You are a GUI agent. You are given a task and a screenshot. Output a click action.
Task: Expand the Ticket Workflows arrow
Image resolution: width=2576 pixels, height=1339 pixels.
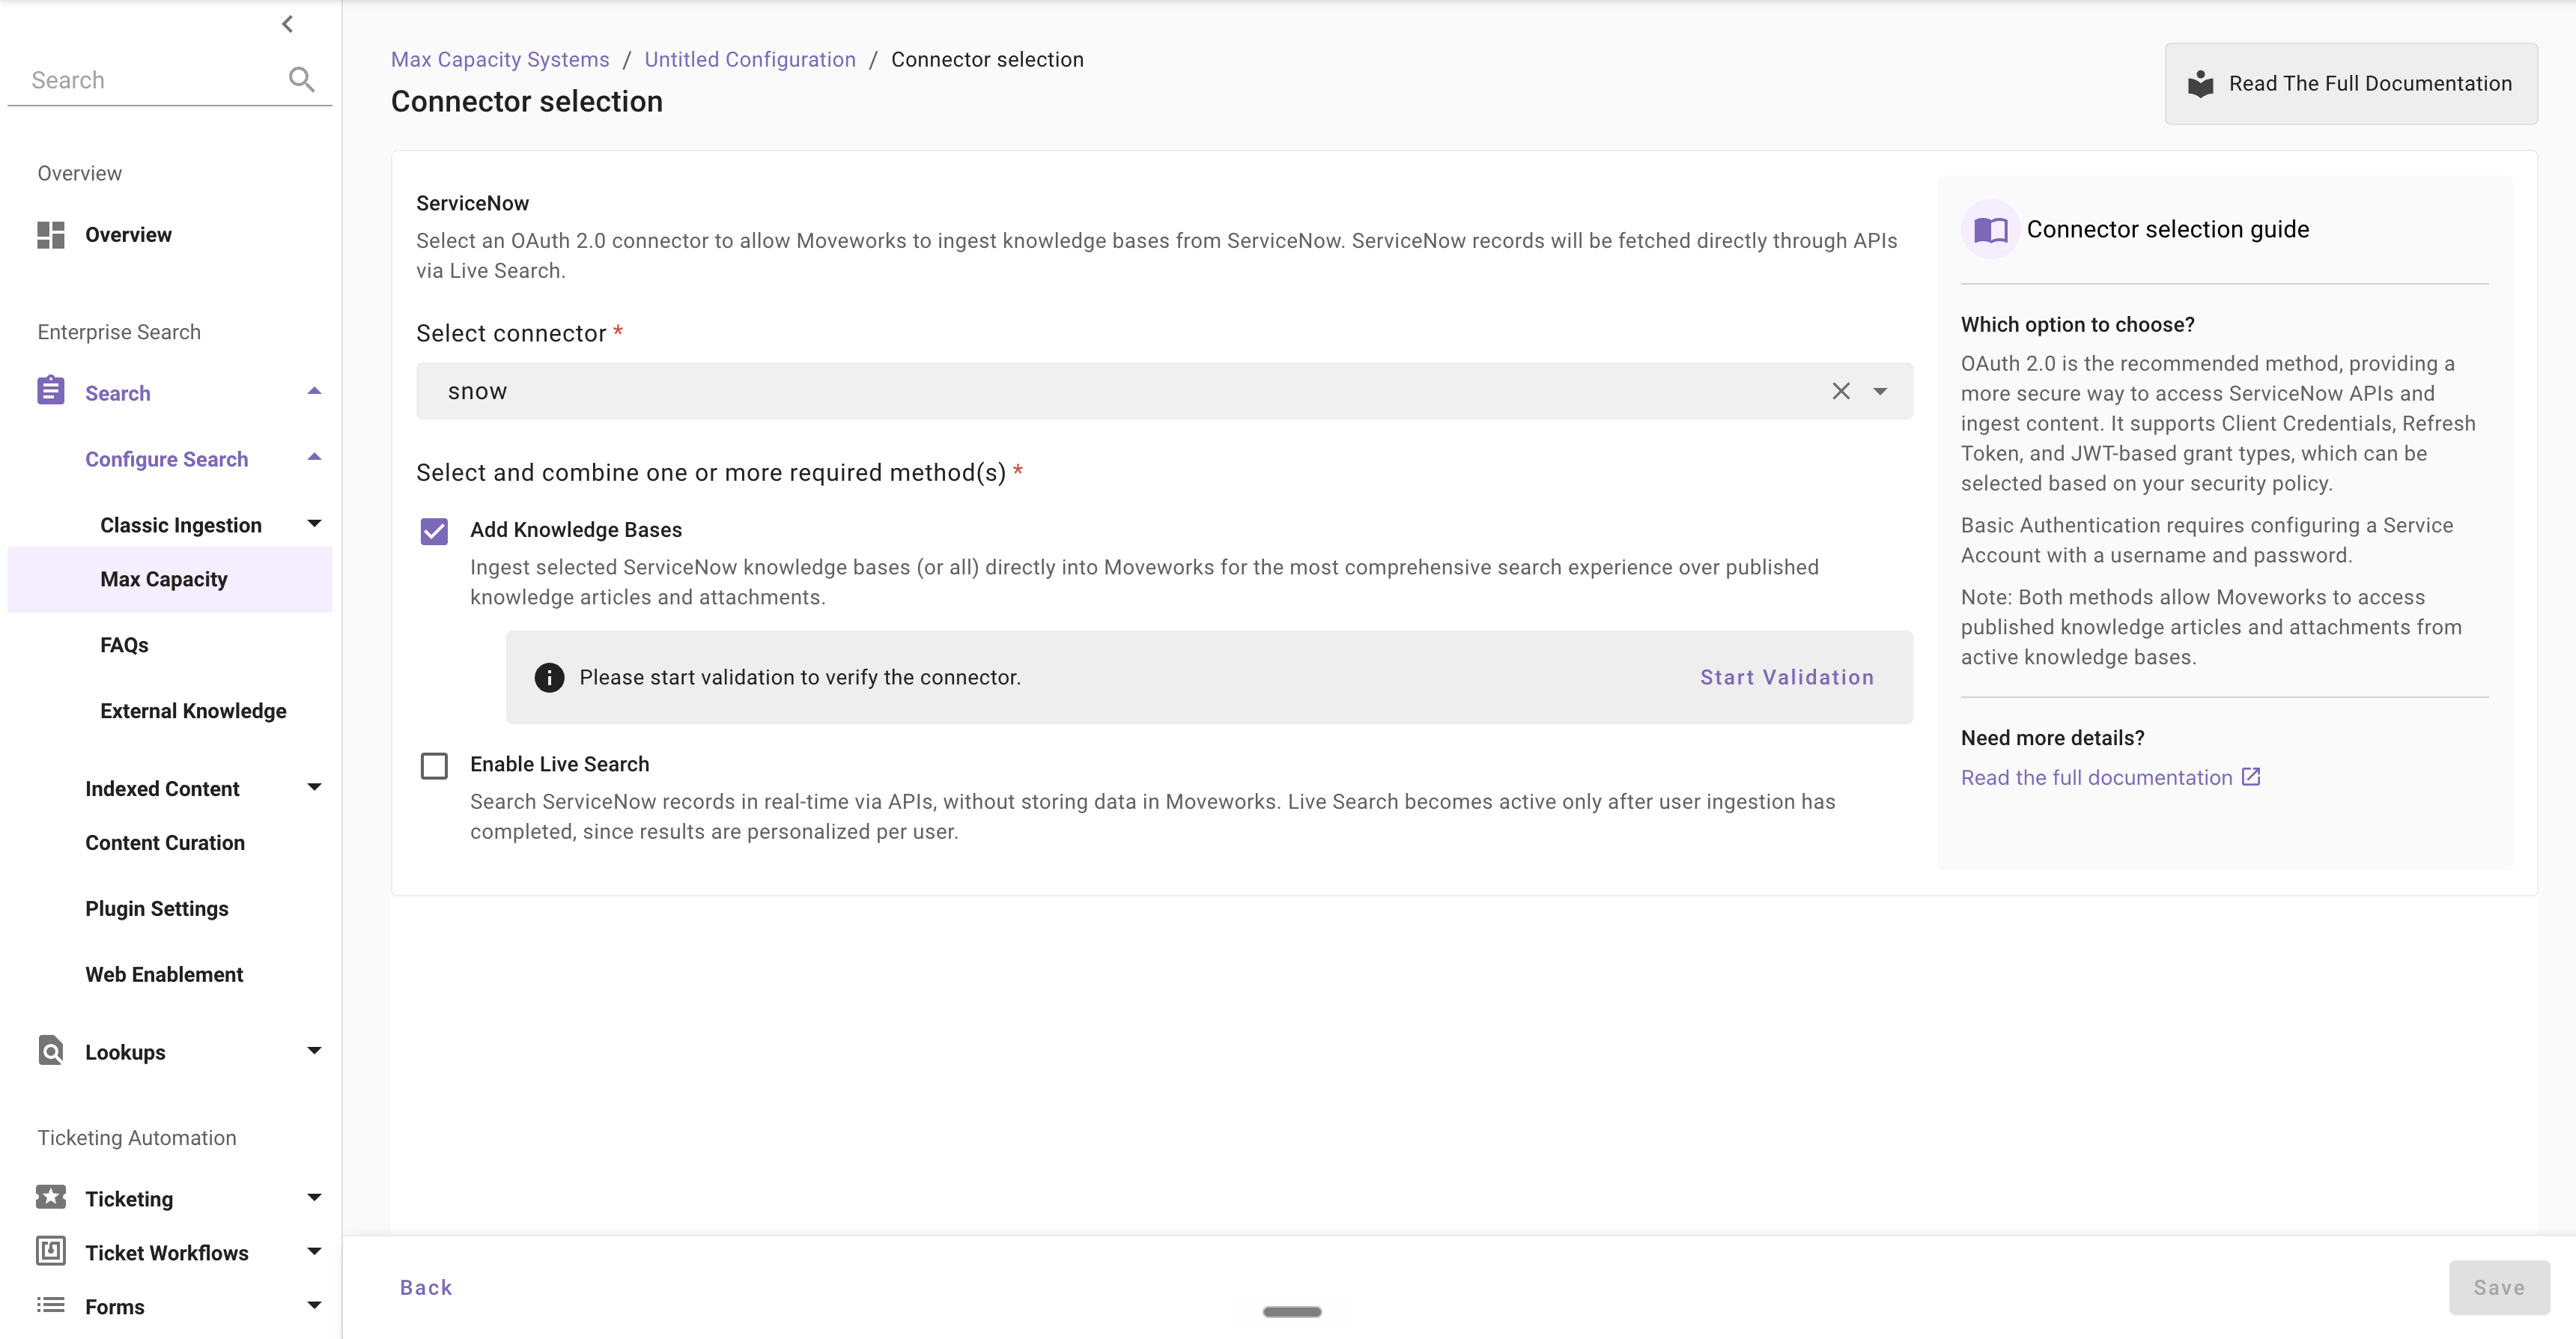314,1251
